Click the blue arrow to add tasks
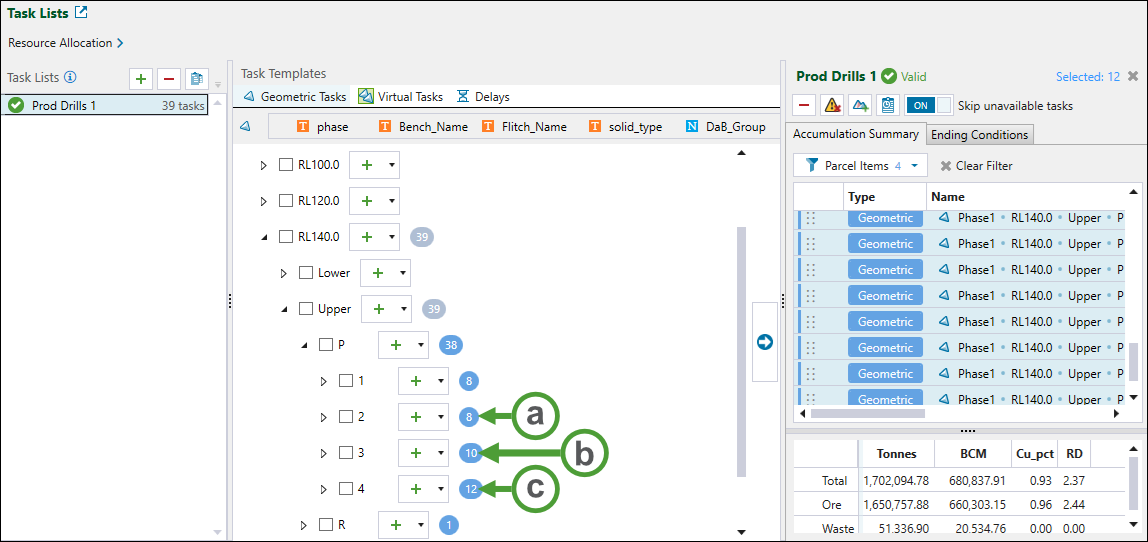 (765, 342)
